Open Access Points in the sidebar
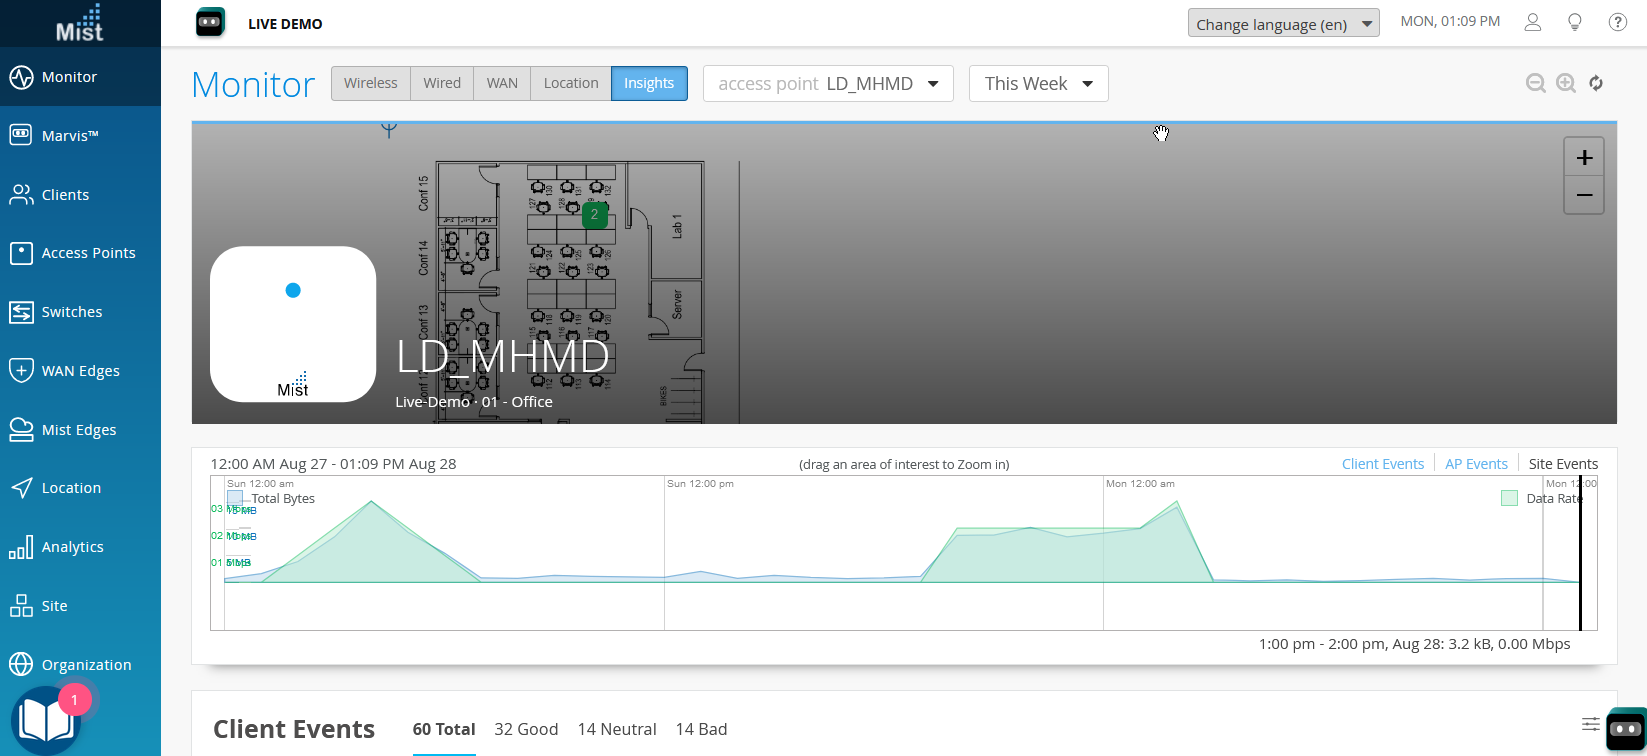The height and width of the screenshot is (756, 1647). tap(80, 253)
